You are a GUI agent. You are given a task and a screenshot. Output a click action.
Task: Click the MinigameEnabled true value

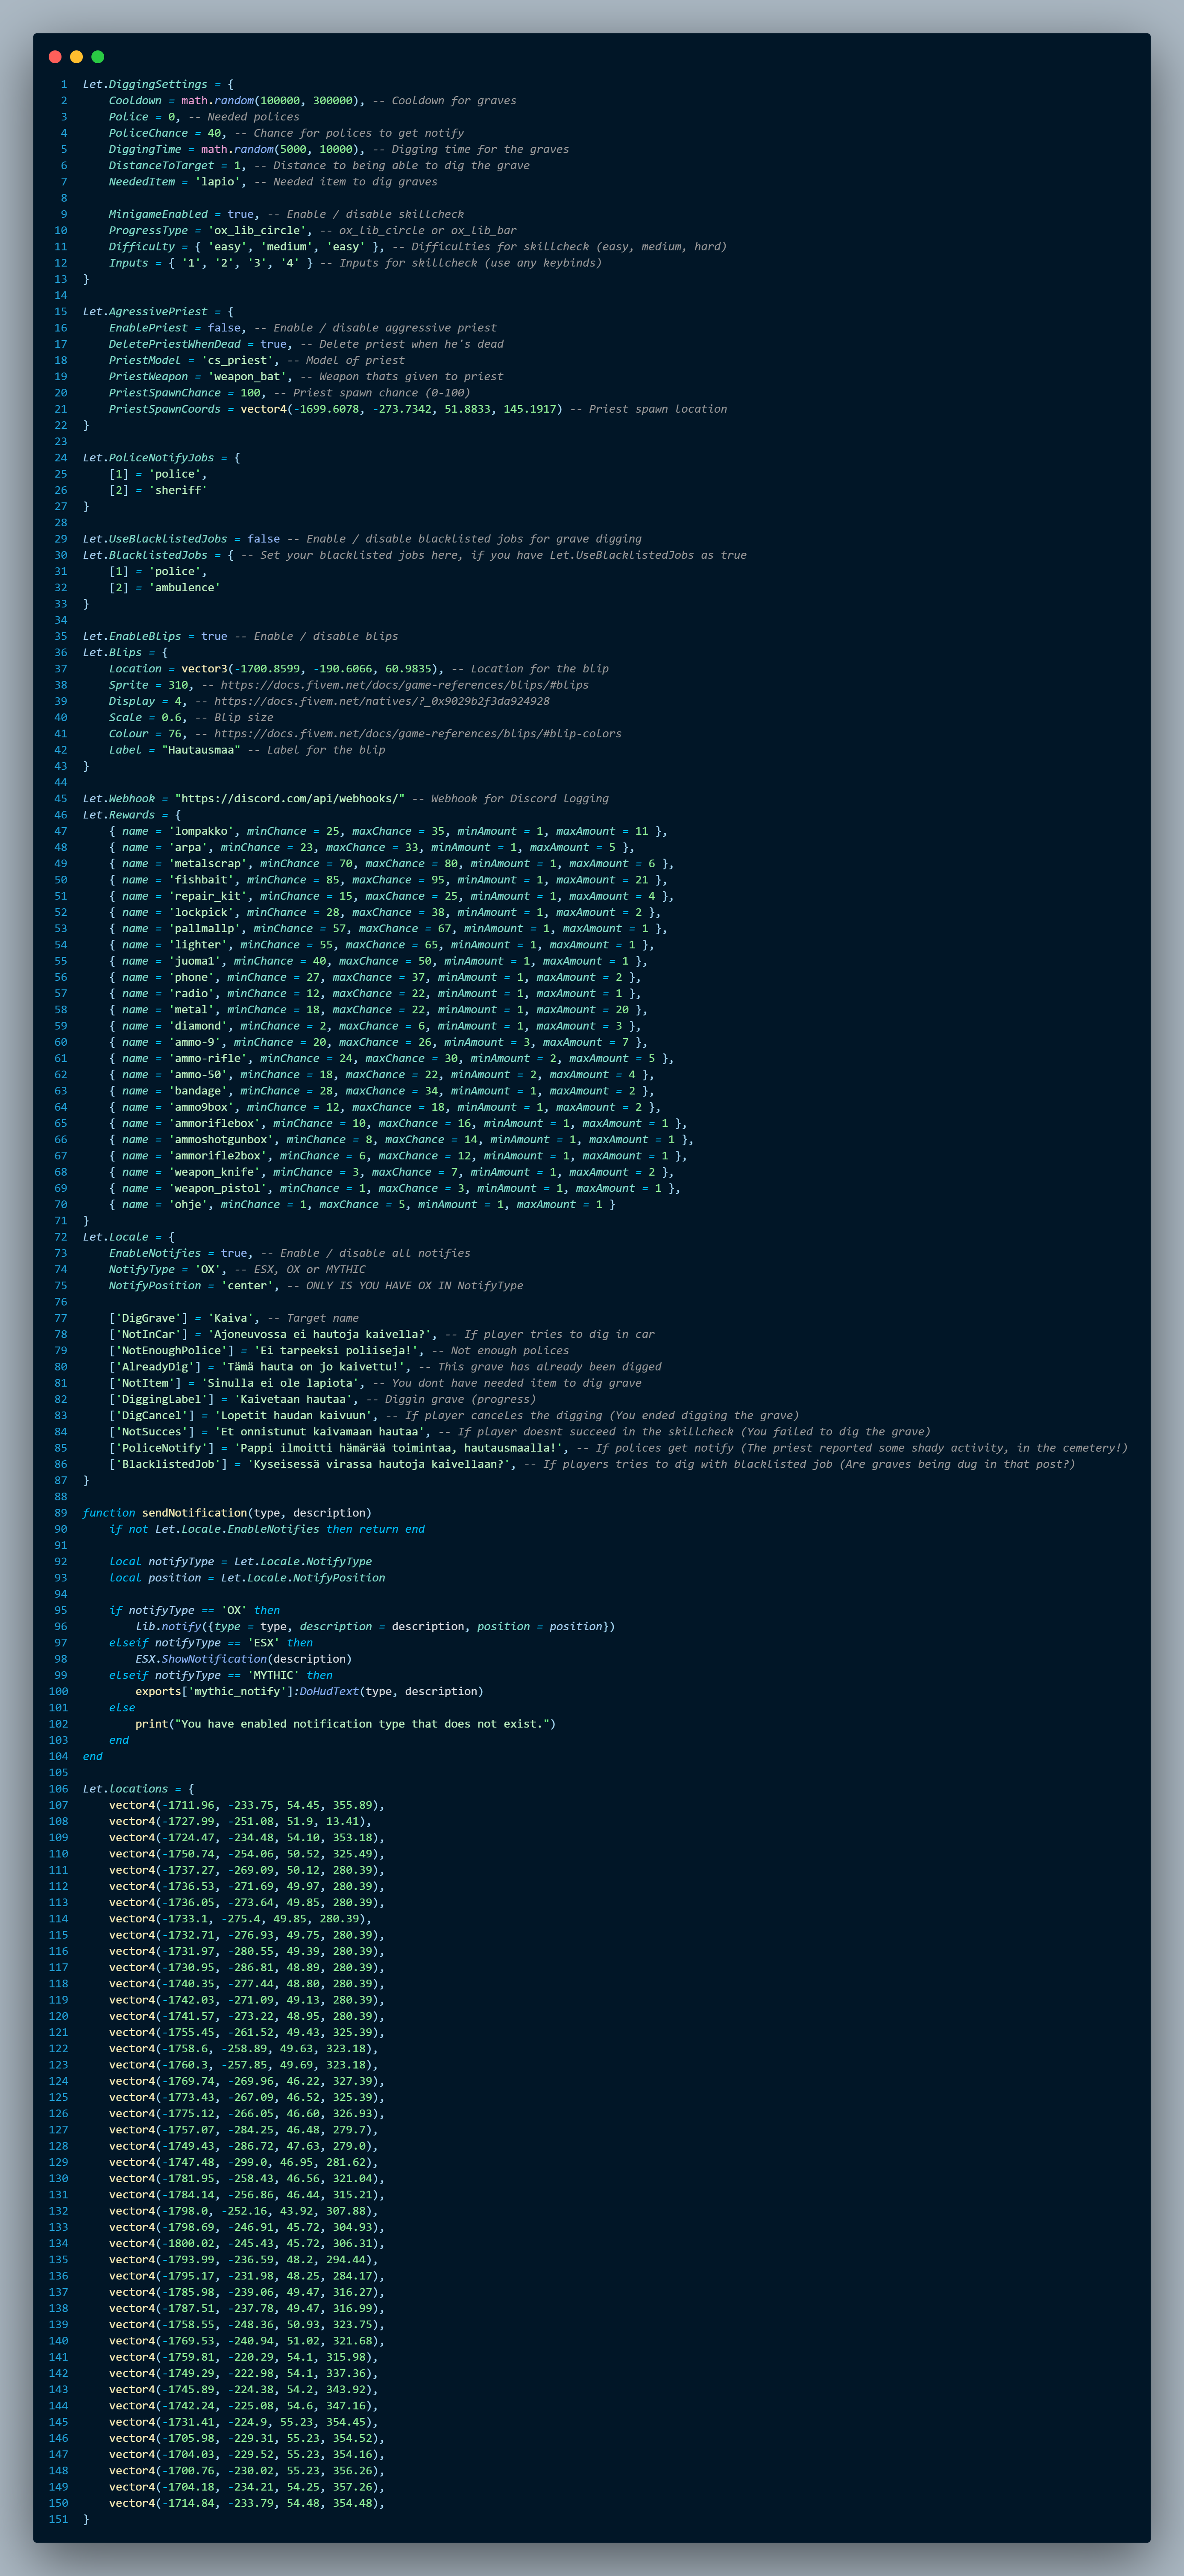[x=240, y=214]
